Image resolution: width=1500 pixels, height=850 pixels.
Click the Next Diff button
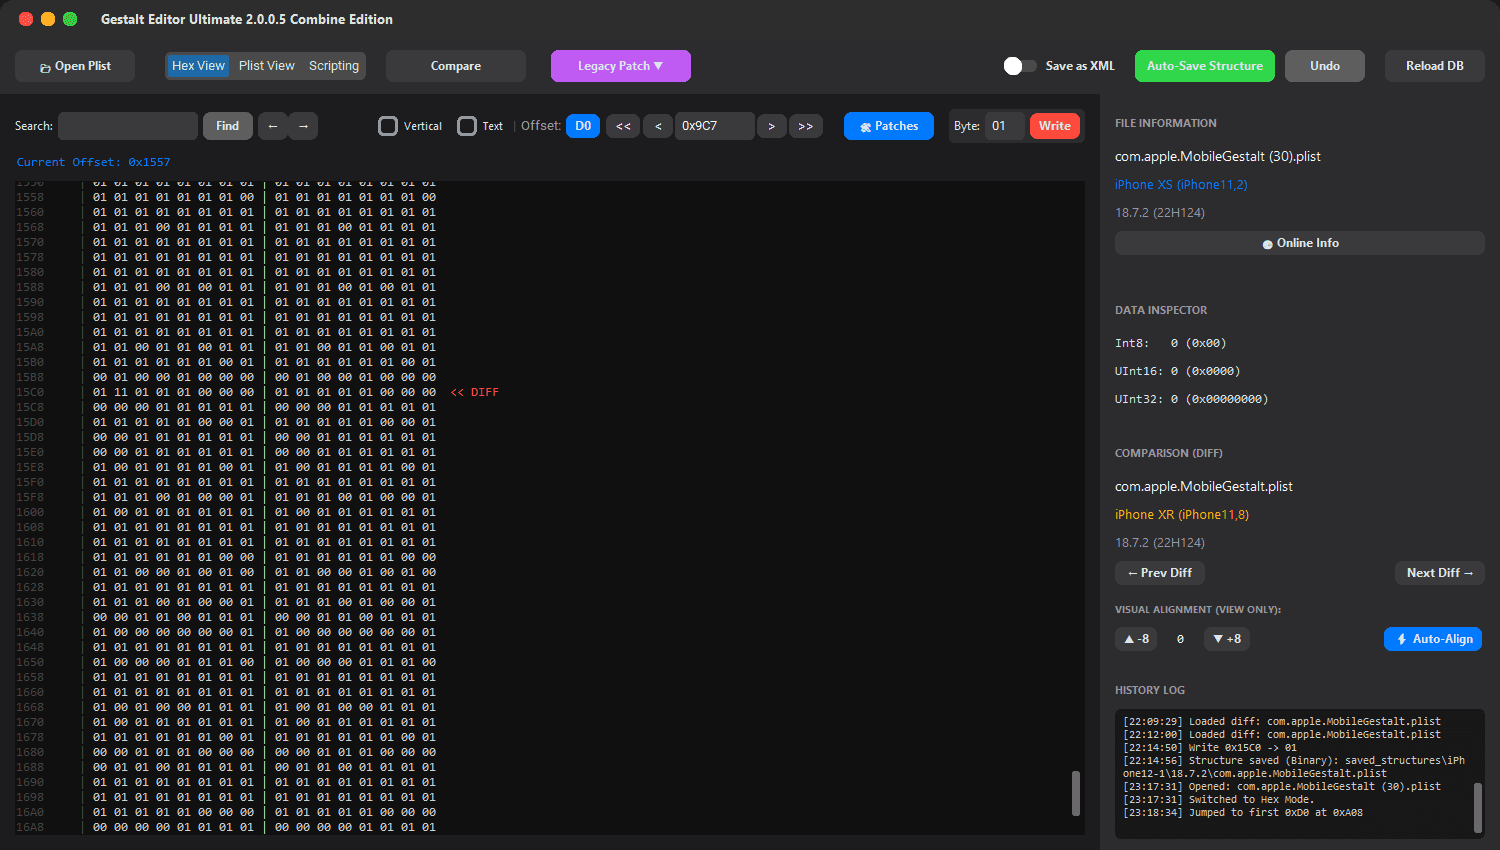pos(1440,573)
